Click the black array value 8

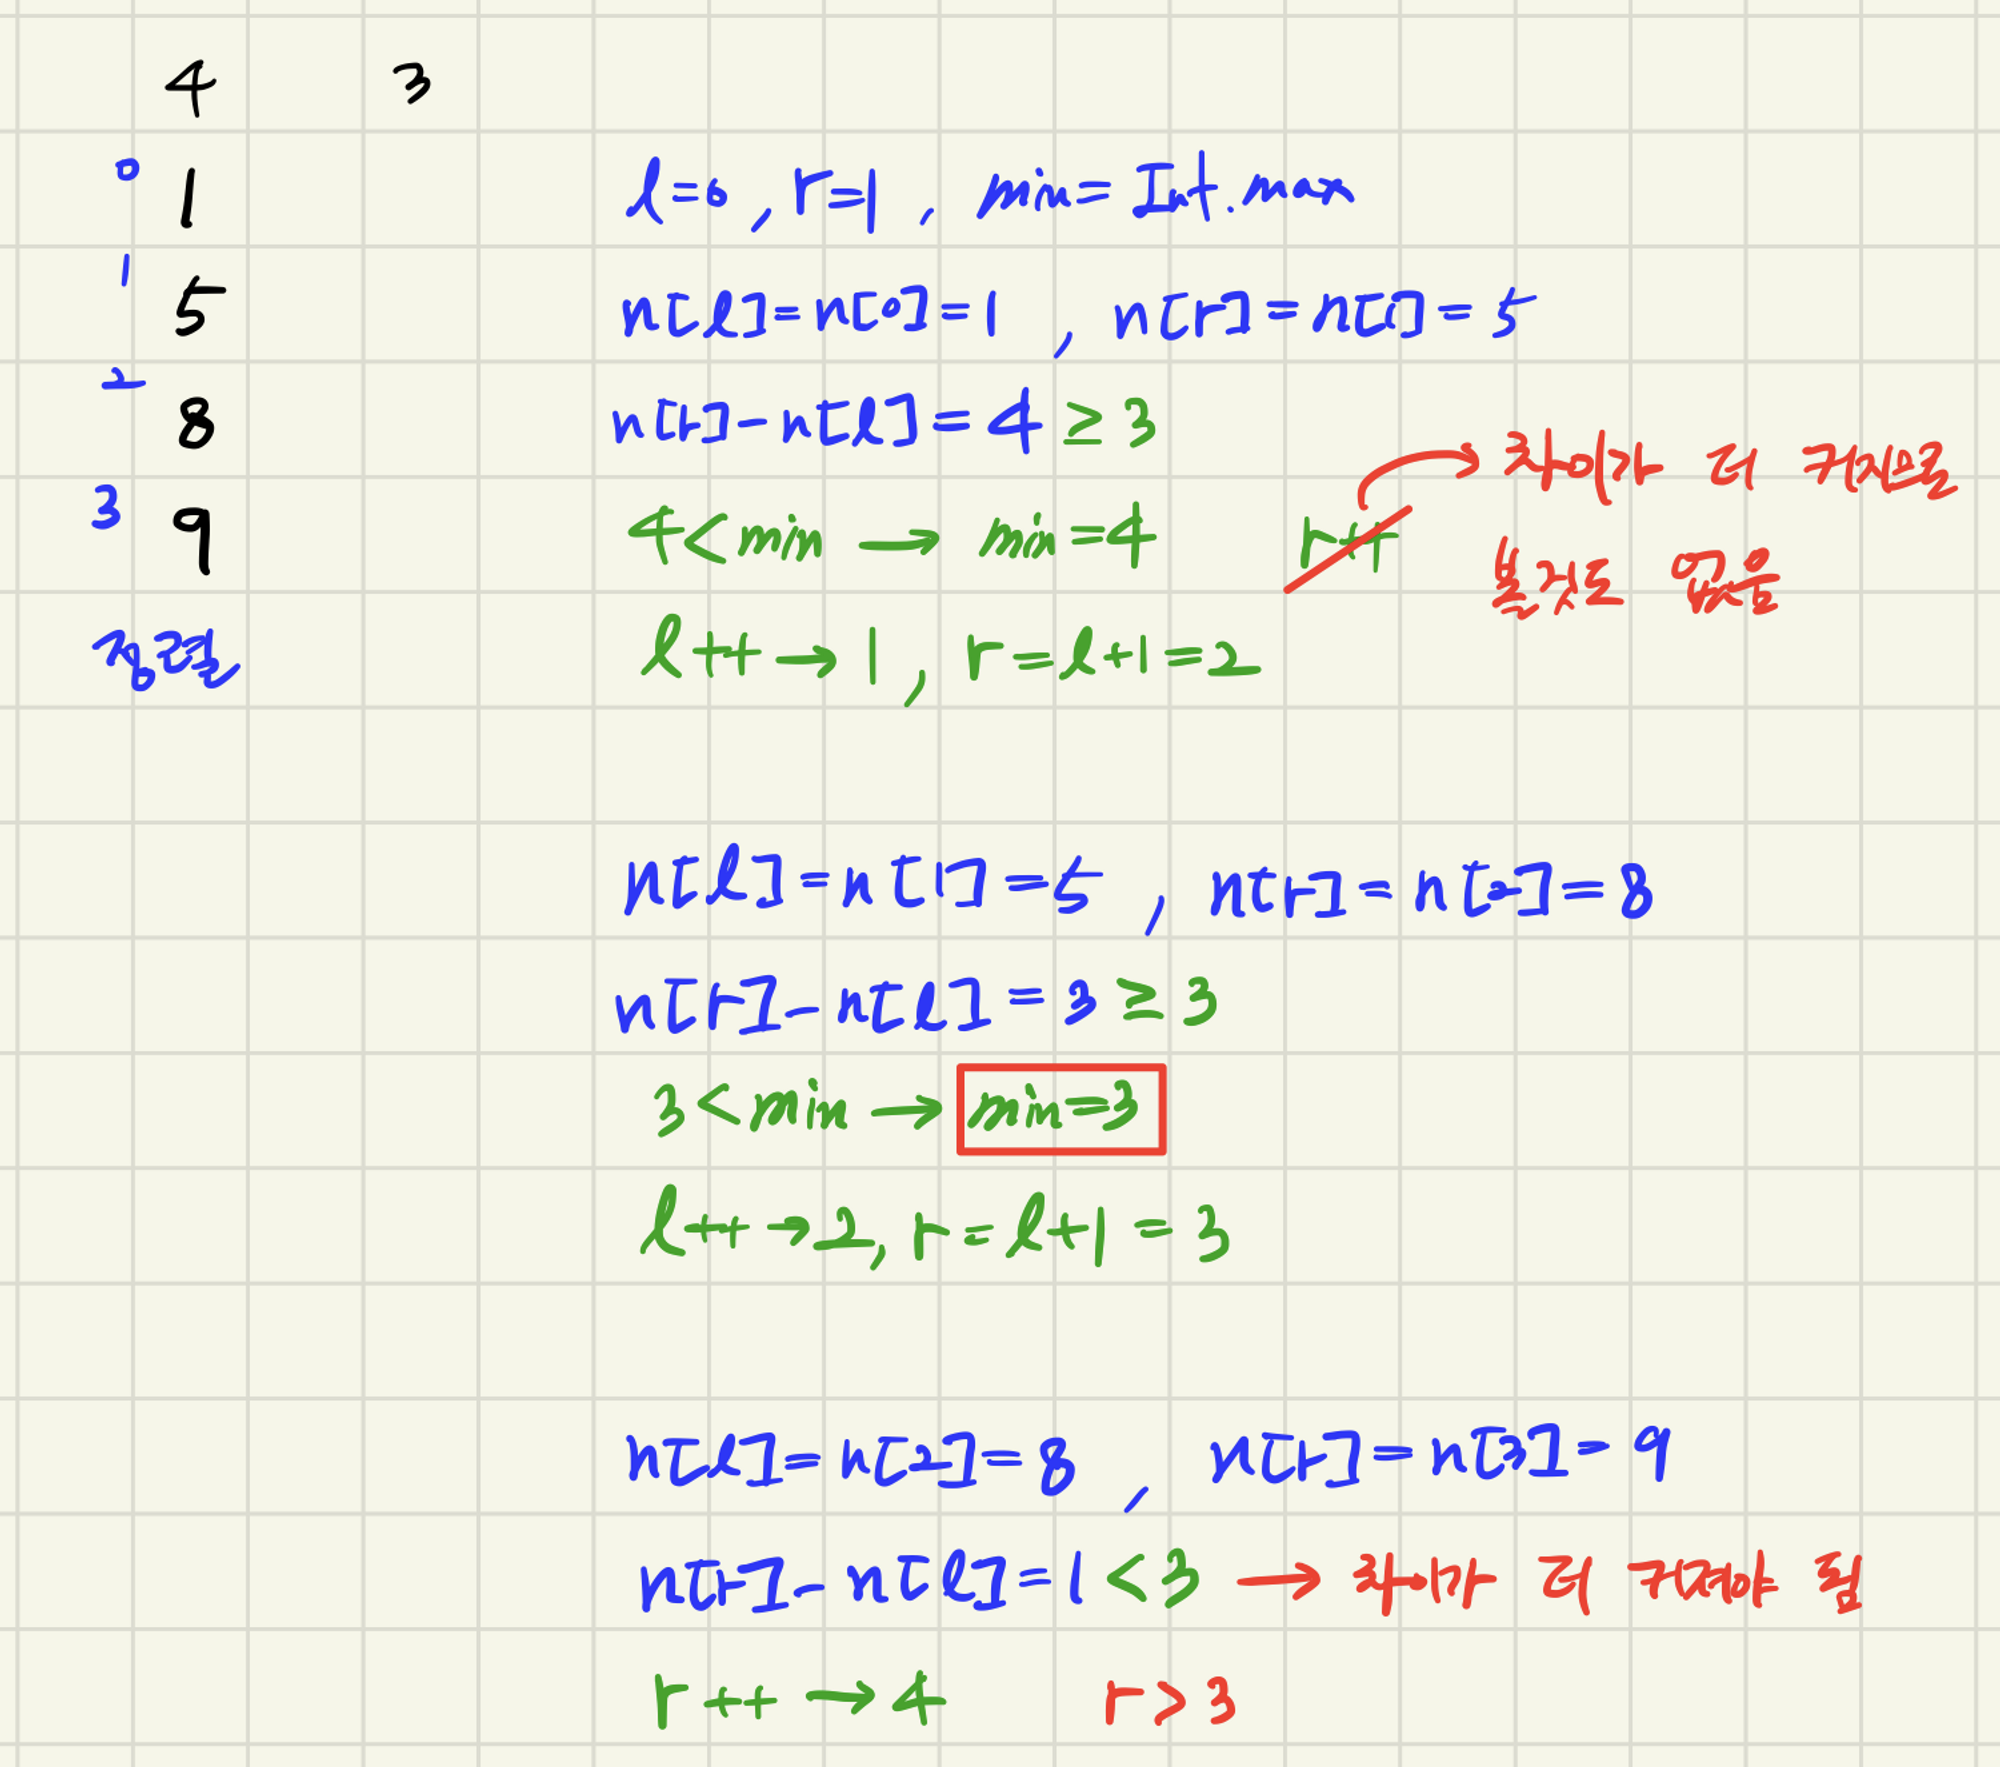196,422
